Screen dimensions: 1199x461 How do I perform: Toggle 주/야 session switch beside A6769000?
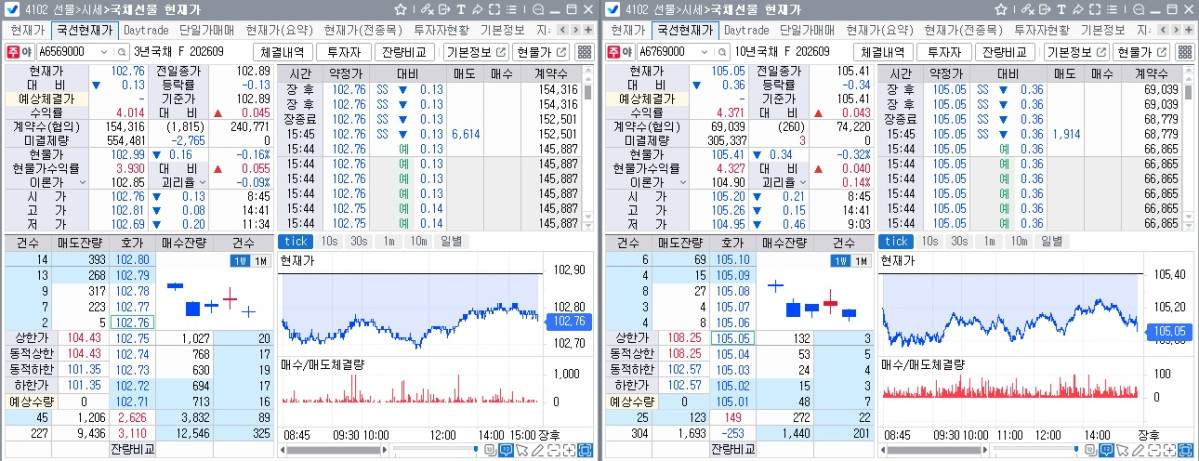coord(619,52)
